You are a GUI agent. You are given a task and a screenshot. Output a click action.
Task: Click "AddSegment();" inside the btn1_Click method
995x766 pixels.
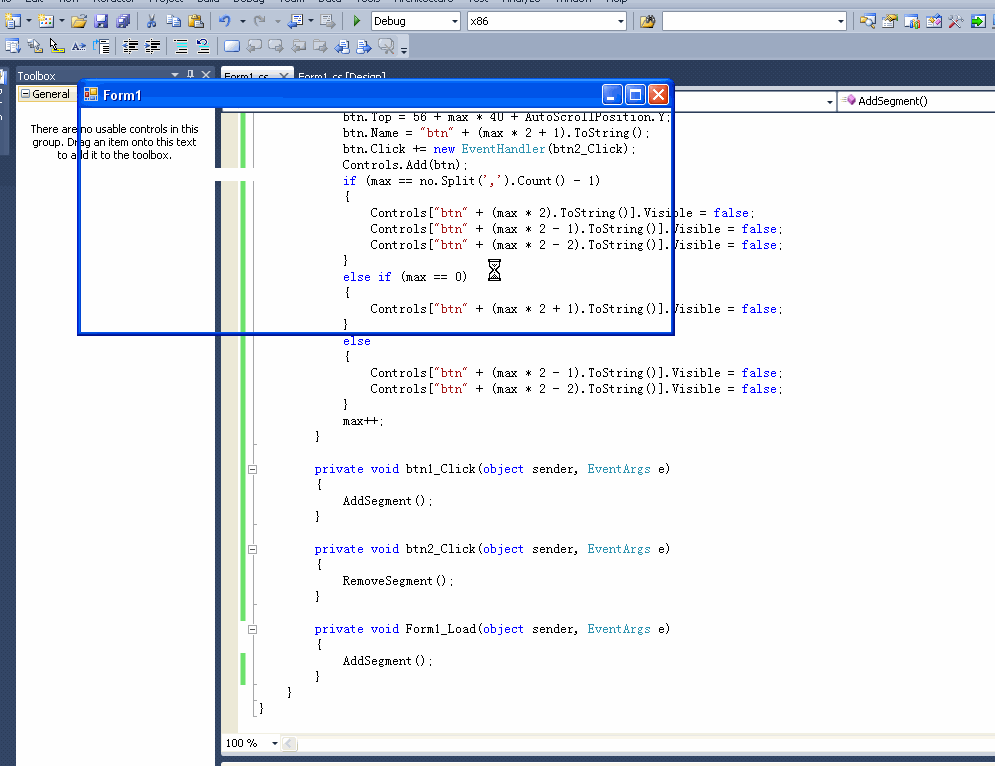pos(387,501)
